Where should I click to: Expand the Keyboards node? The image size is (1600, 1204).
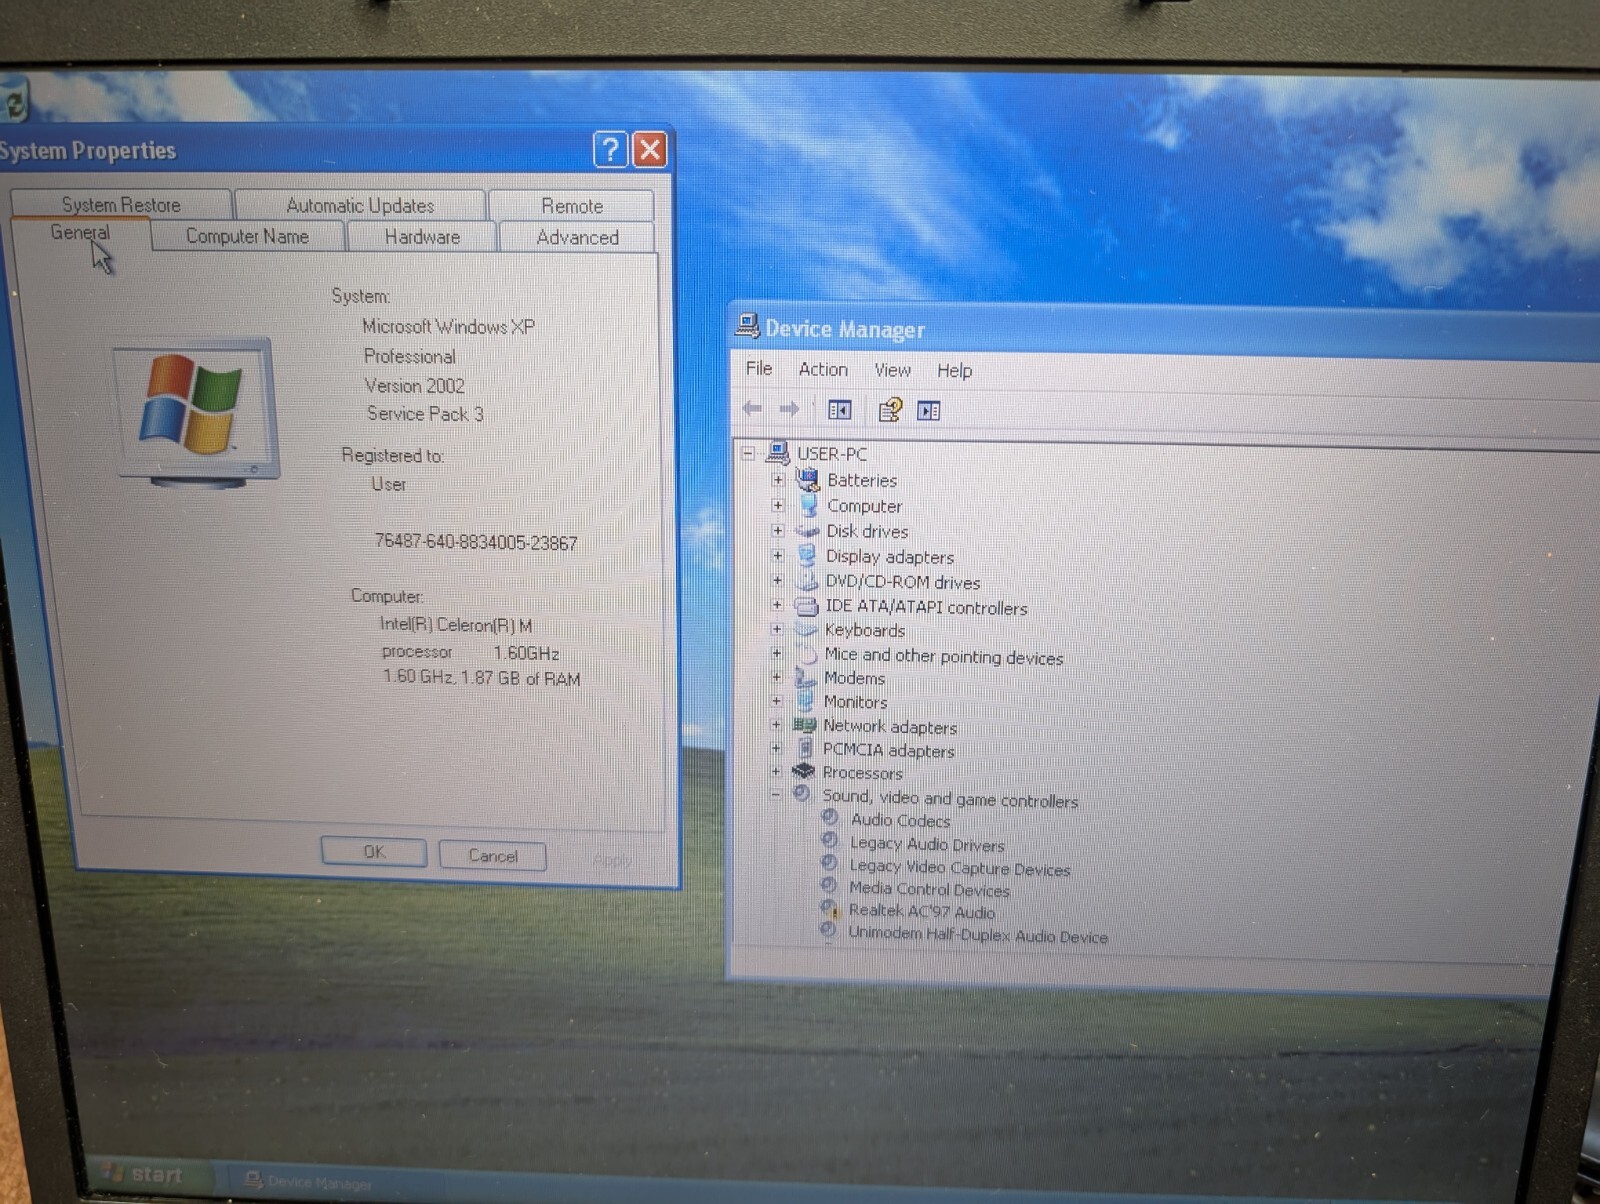tap(776, 629)
